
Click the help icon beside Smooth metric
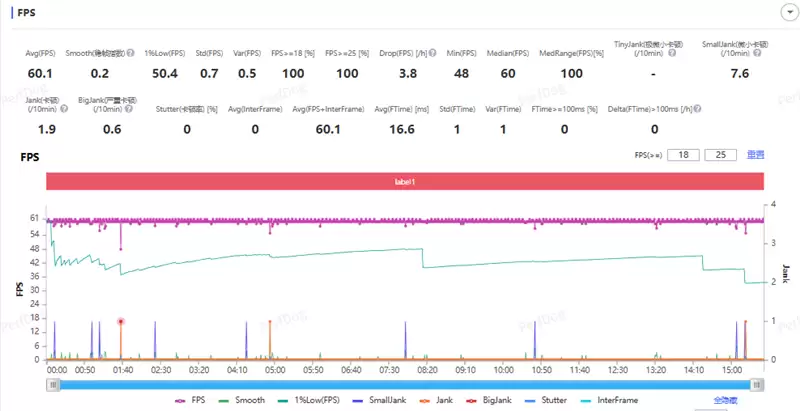pyautogui.click(x=132, y=53)
